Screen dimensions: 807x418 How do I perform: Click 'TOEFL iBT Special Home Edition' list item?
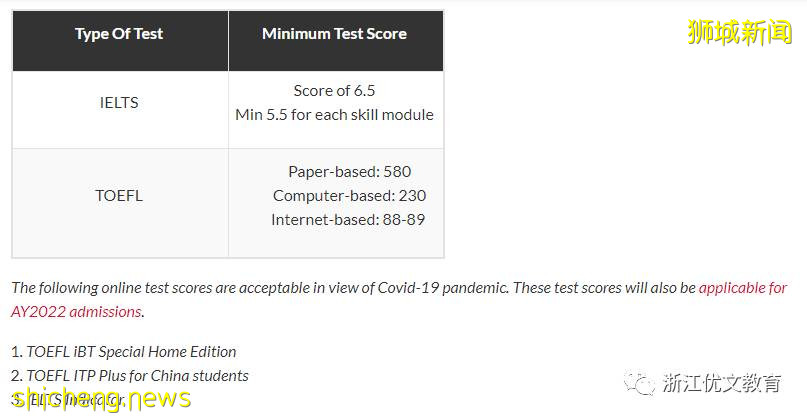[131, 352]
